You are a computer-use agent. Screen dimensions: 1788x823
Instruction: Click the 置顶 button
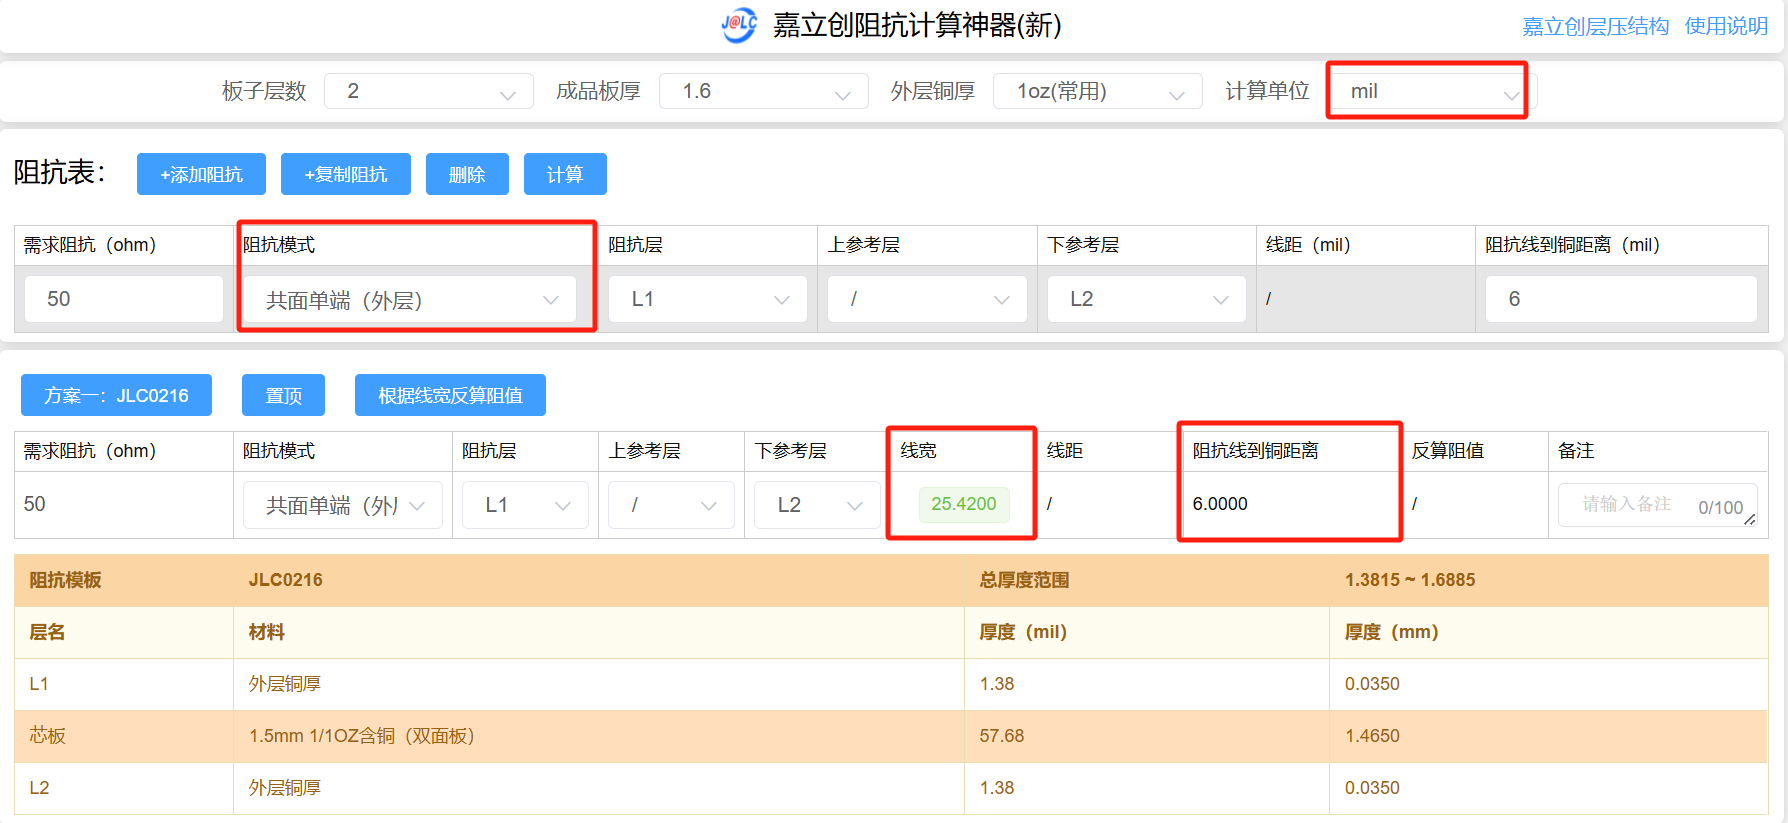point(283,395)
